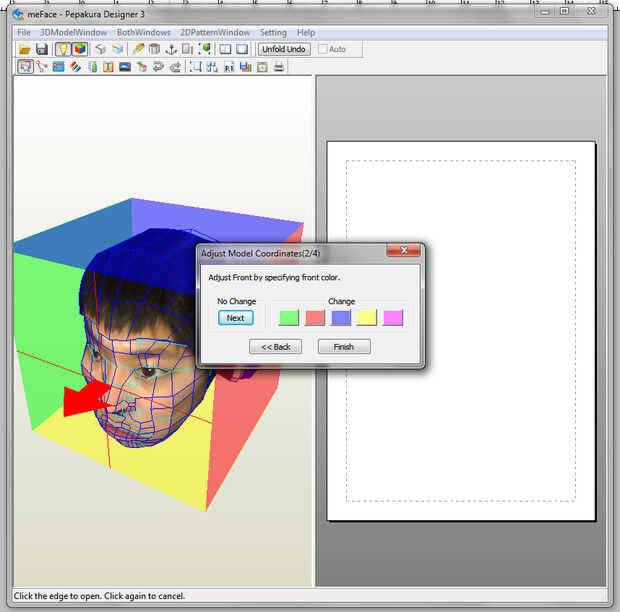Image resolution: width=620 pixels, height=612 pixels.
Task: Open the BothWindows menu
Action: pos(144,32)
